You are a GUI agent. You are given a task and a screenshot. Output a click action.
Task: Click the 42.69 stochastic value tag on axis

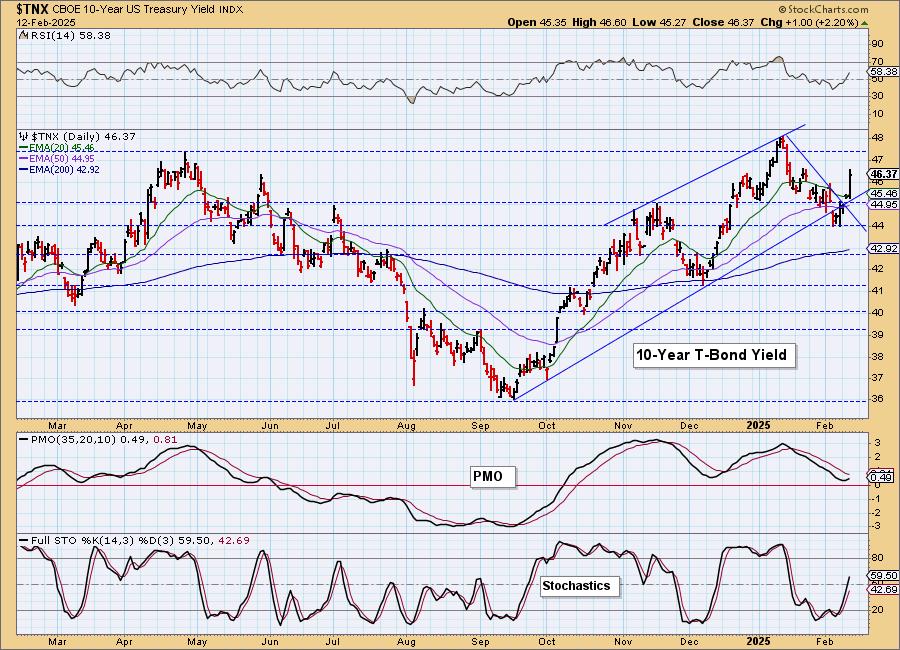pyautogui.click(x=884, y=590)
